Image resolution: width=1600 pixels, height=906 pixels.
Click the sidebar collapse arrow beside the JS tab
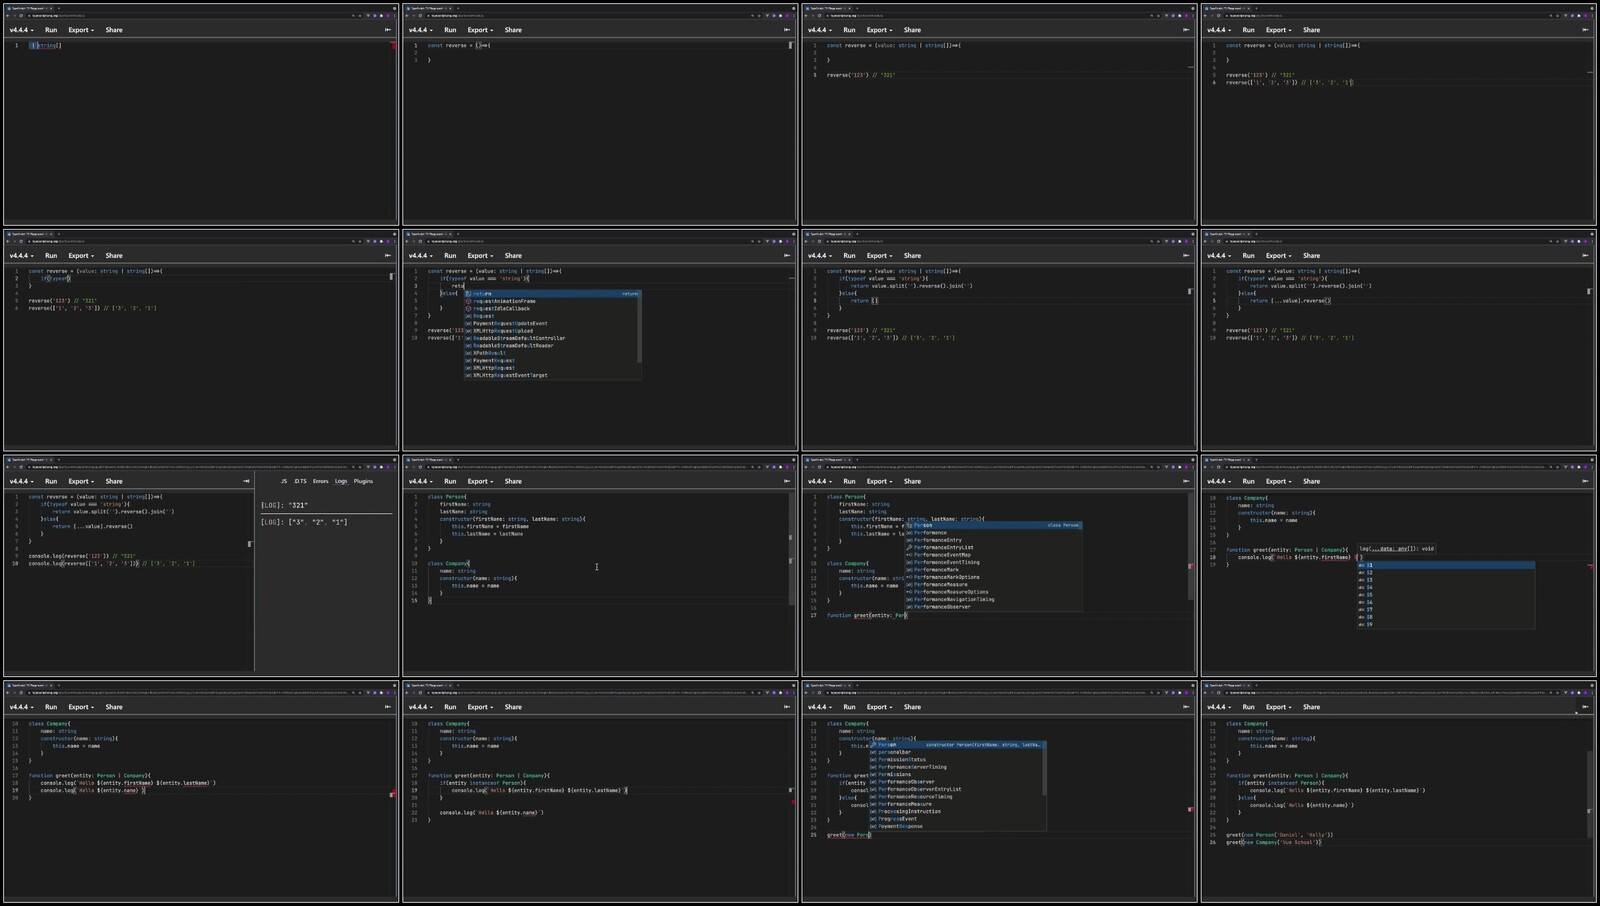246,481
